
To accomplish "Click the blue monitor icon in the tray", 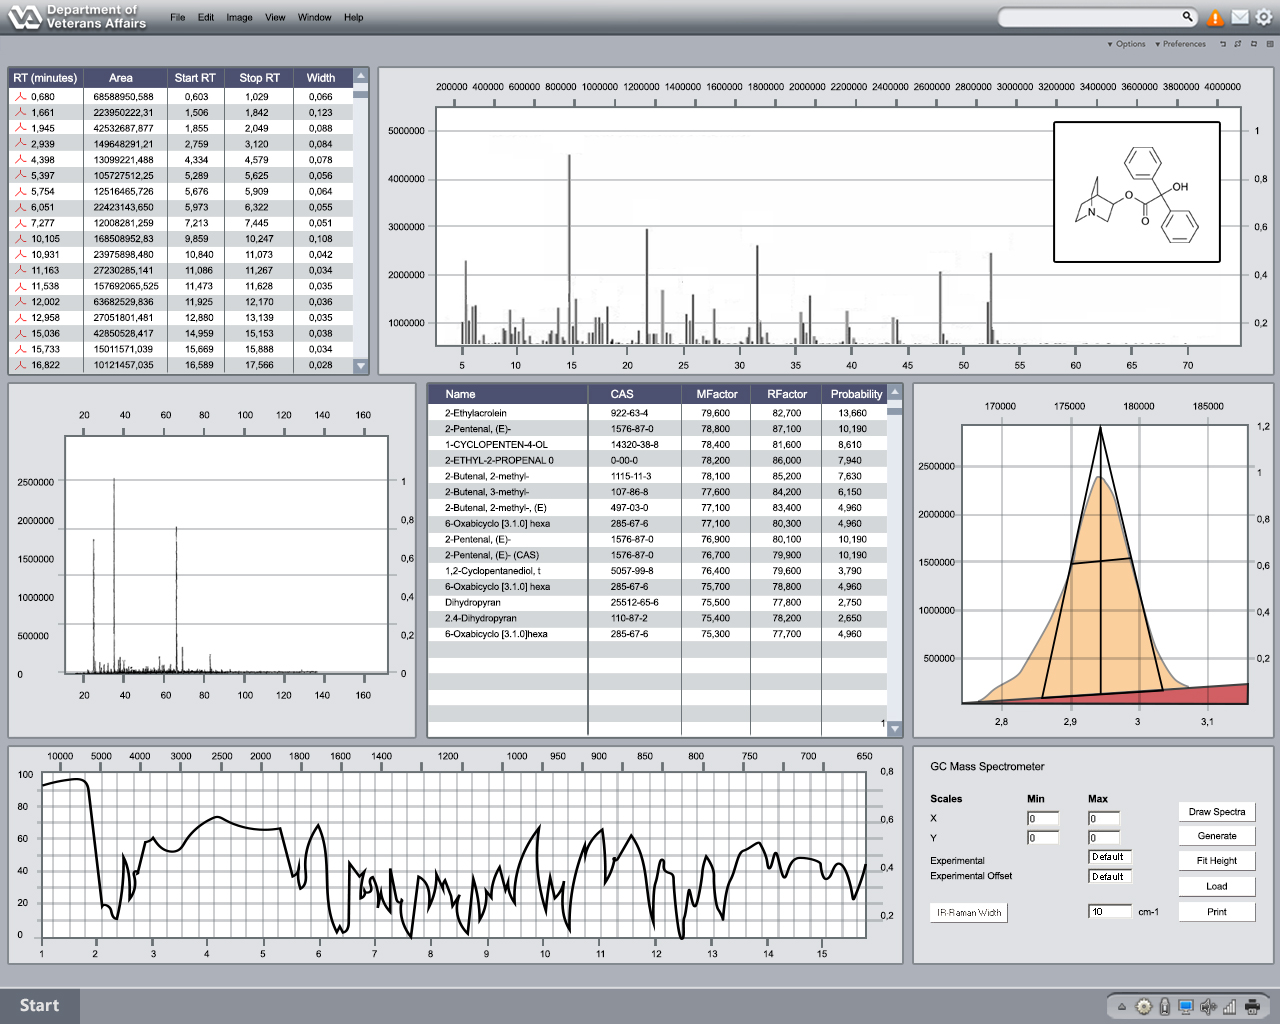I will click(x=1185, y=1007).
